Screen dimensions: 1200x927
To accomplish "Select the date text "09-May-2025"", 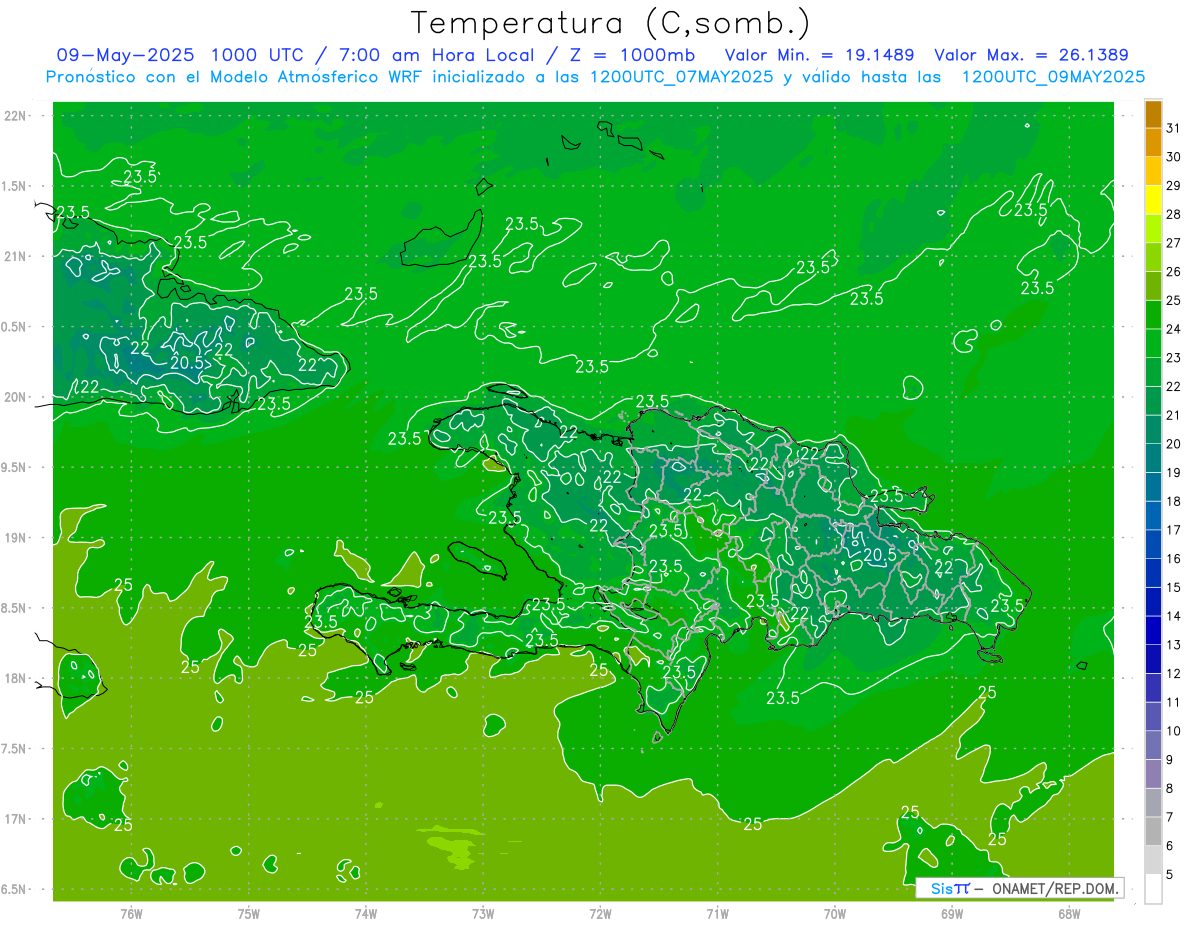I will coord(126,55).
